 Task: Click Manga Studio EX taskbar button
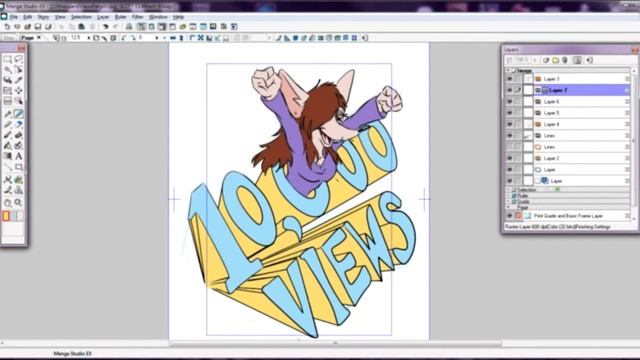point(73,353)
